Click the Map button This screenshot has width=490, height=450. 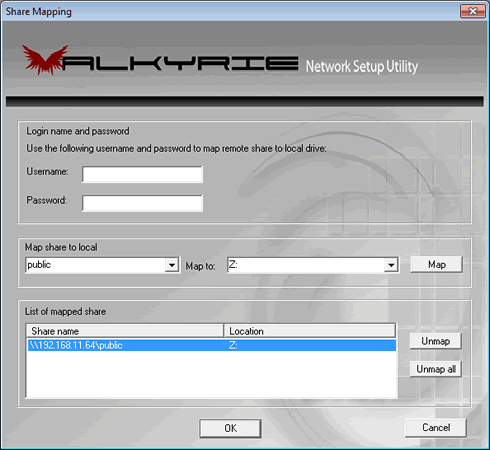pyautogui.click(x=437, y=264)
